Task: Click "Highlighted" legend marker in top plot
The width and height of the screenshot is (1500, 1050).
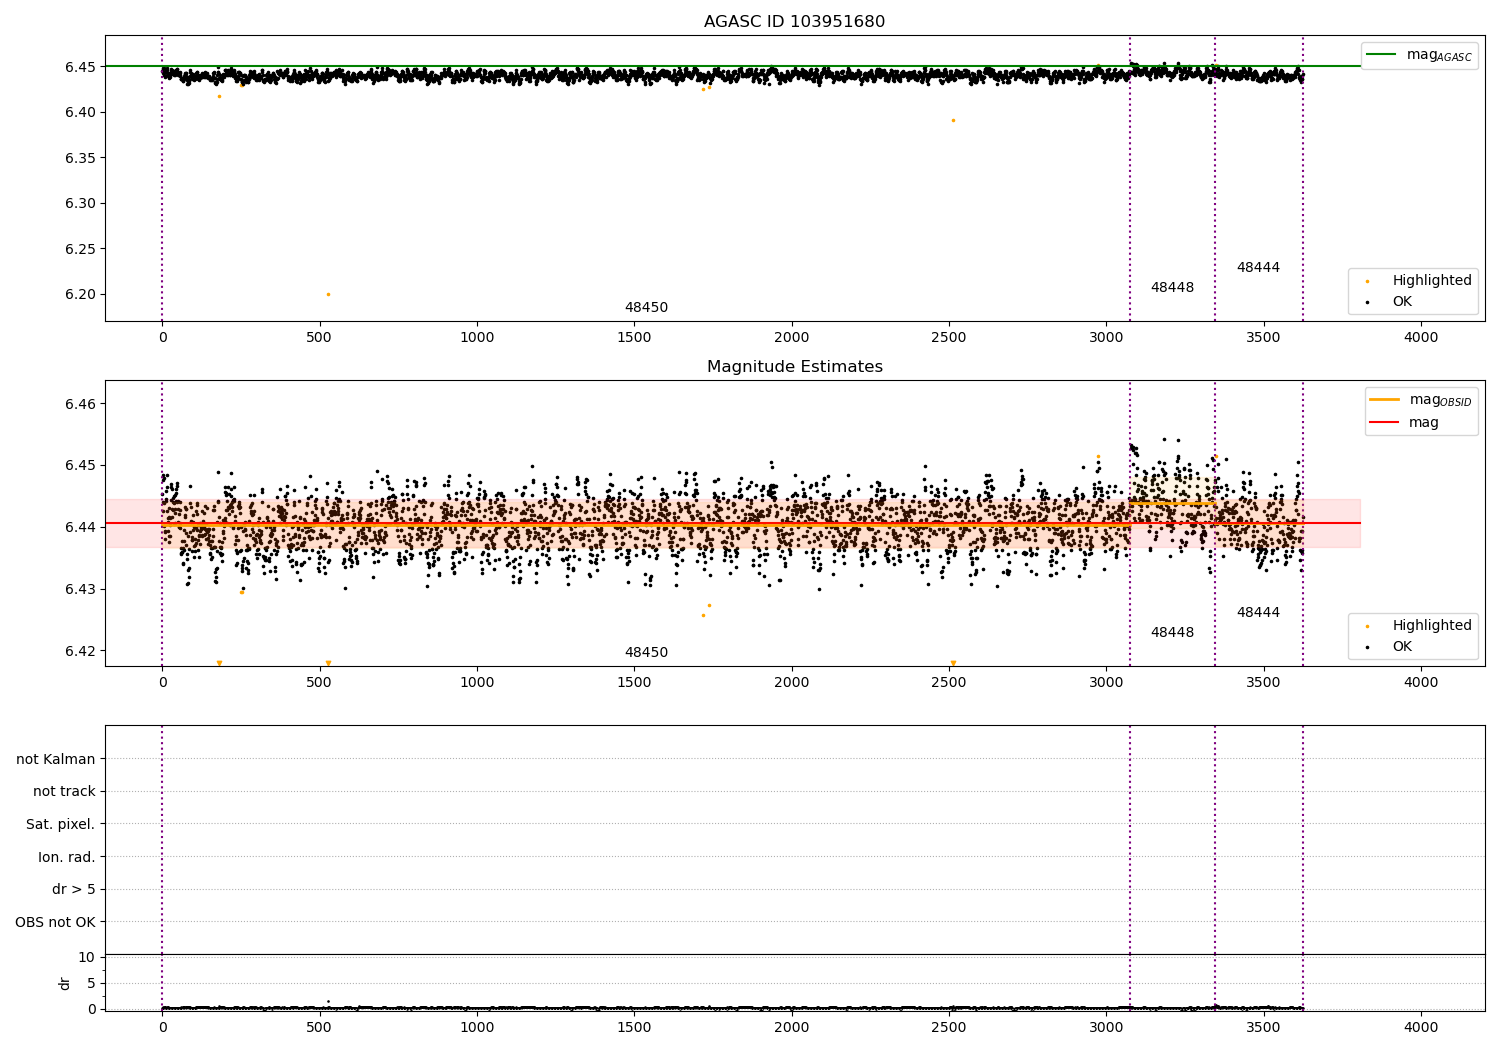Action: [1367, 281]
